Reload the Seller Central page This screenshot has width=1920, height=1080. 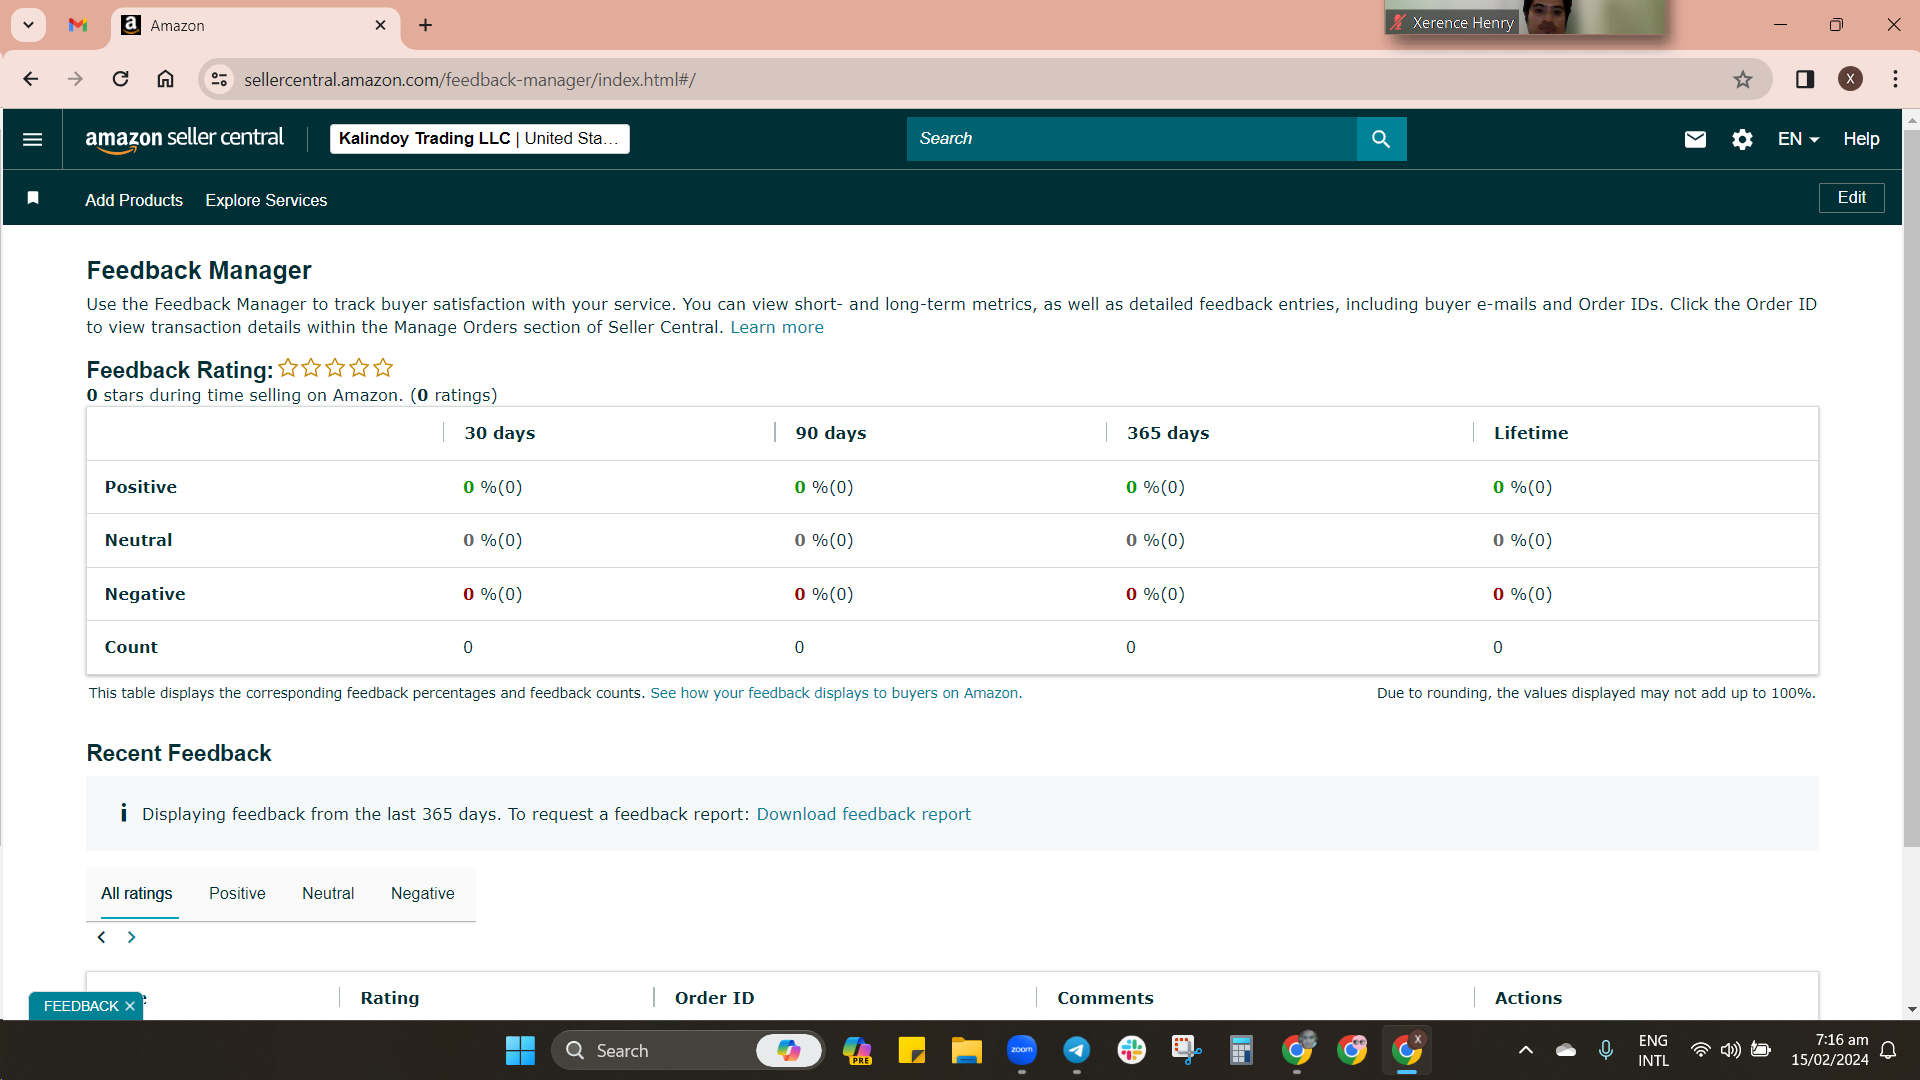point(120,79)
